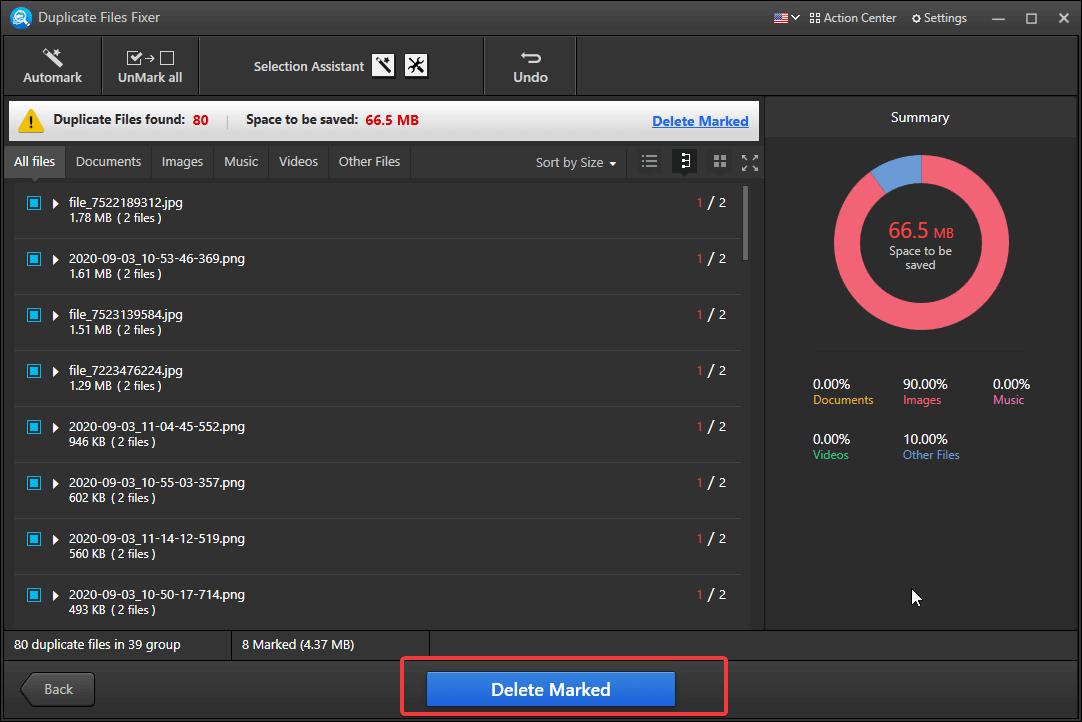Minimize the Duplicate Files Fixer window

(999, 19)
